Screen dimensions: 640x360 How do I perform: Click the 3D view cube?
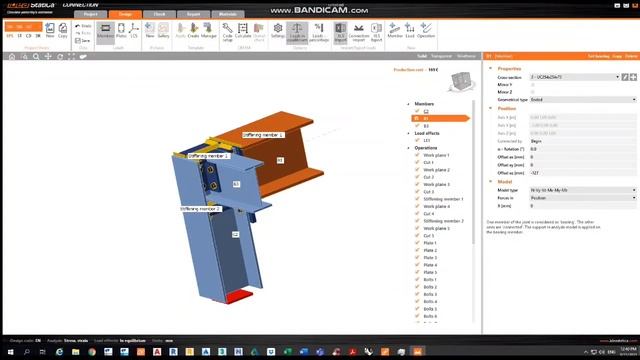click(462, 82)
